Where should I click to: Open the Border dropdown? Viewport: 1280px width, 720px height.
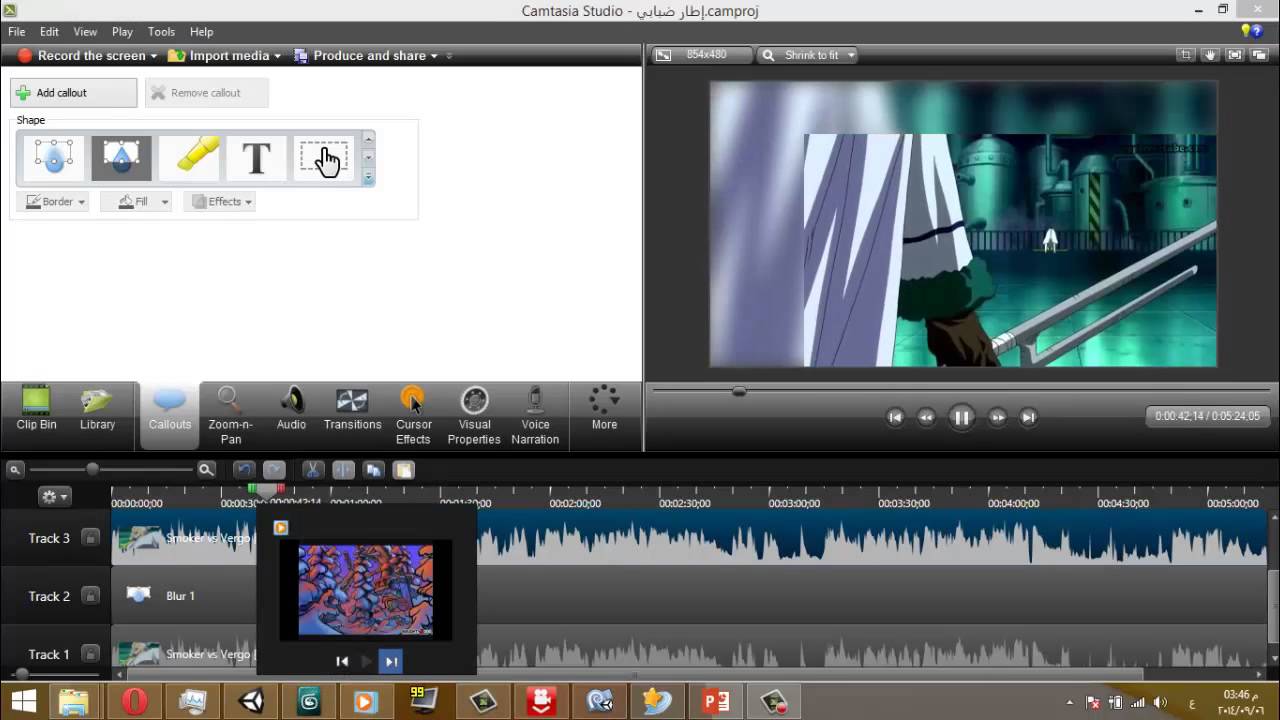point(55,202)
